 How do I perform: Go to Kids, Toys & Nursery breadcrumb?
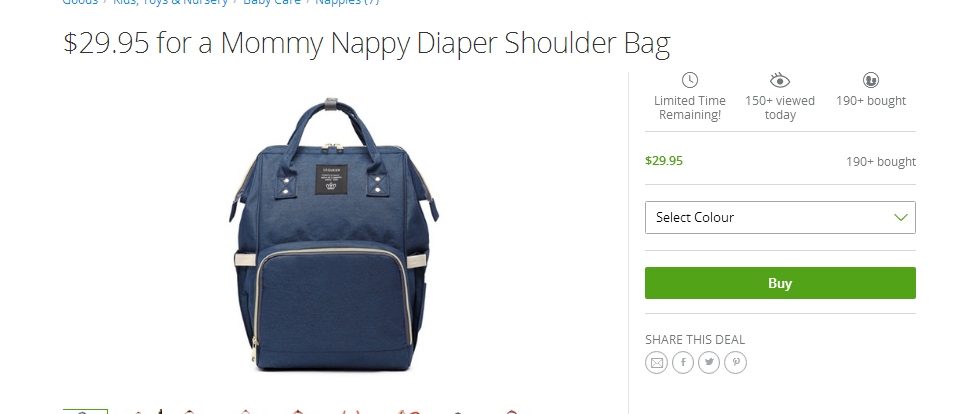(x=170, y=2)
